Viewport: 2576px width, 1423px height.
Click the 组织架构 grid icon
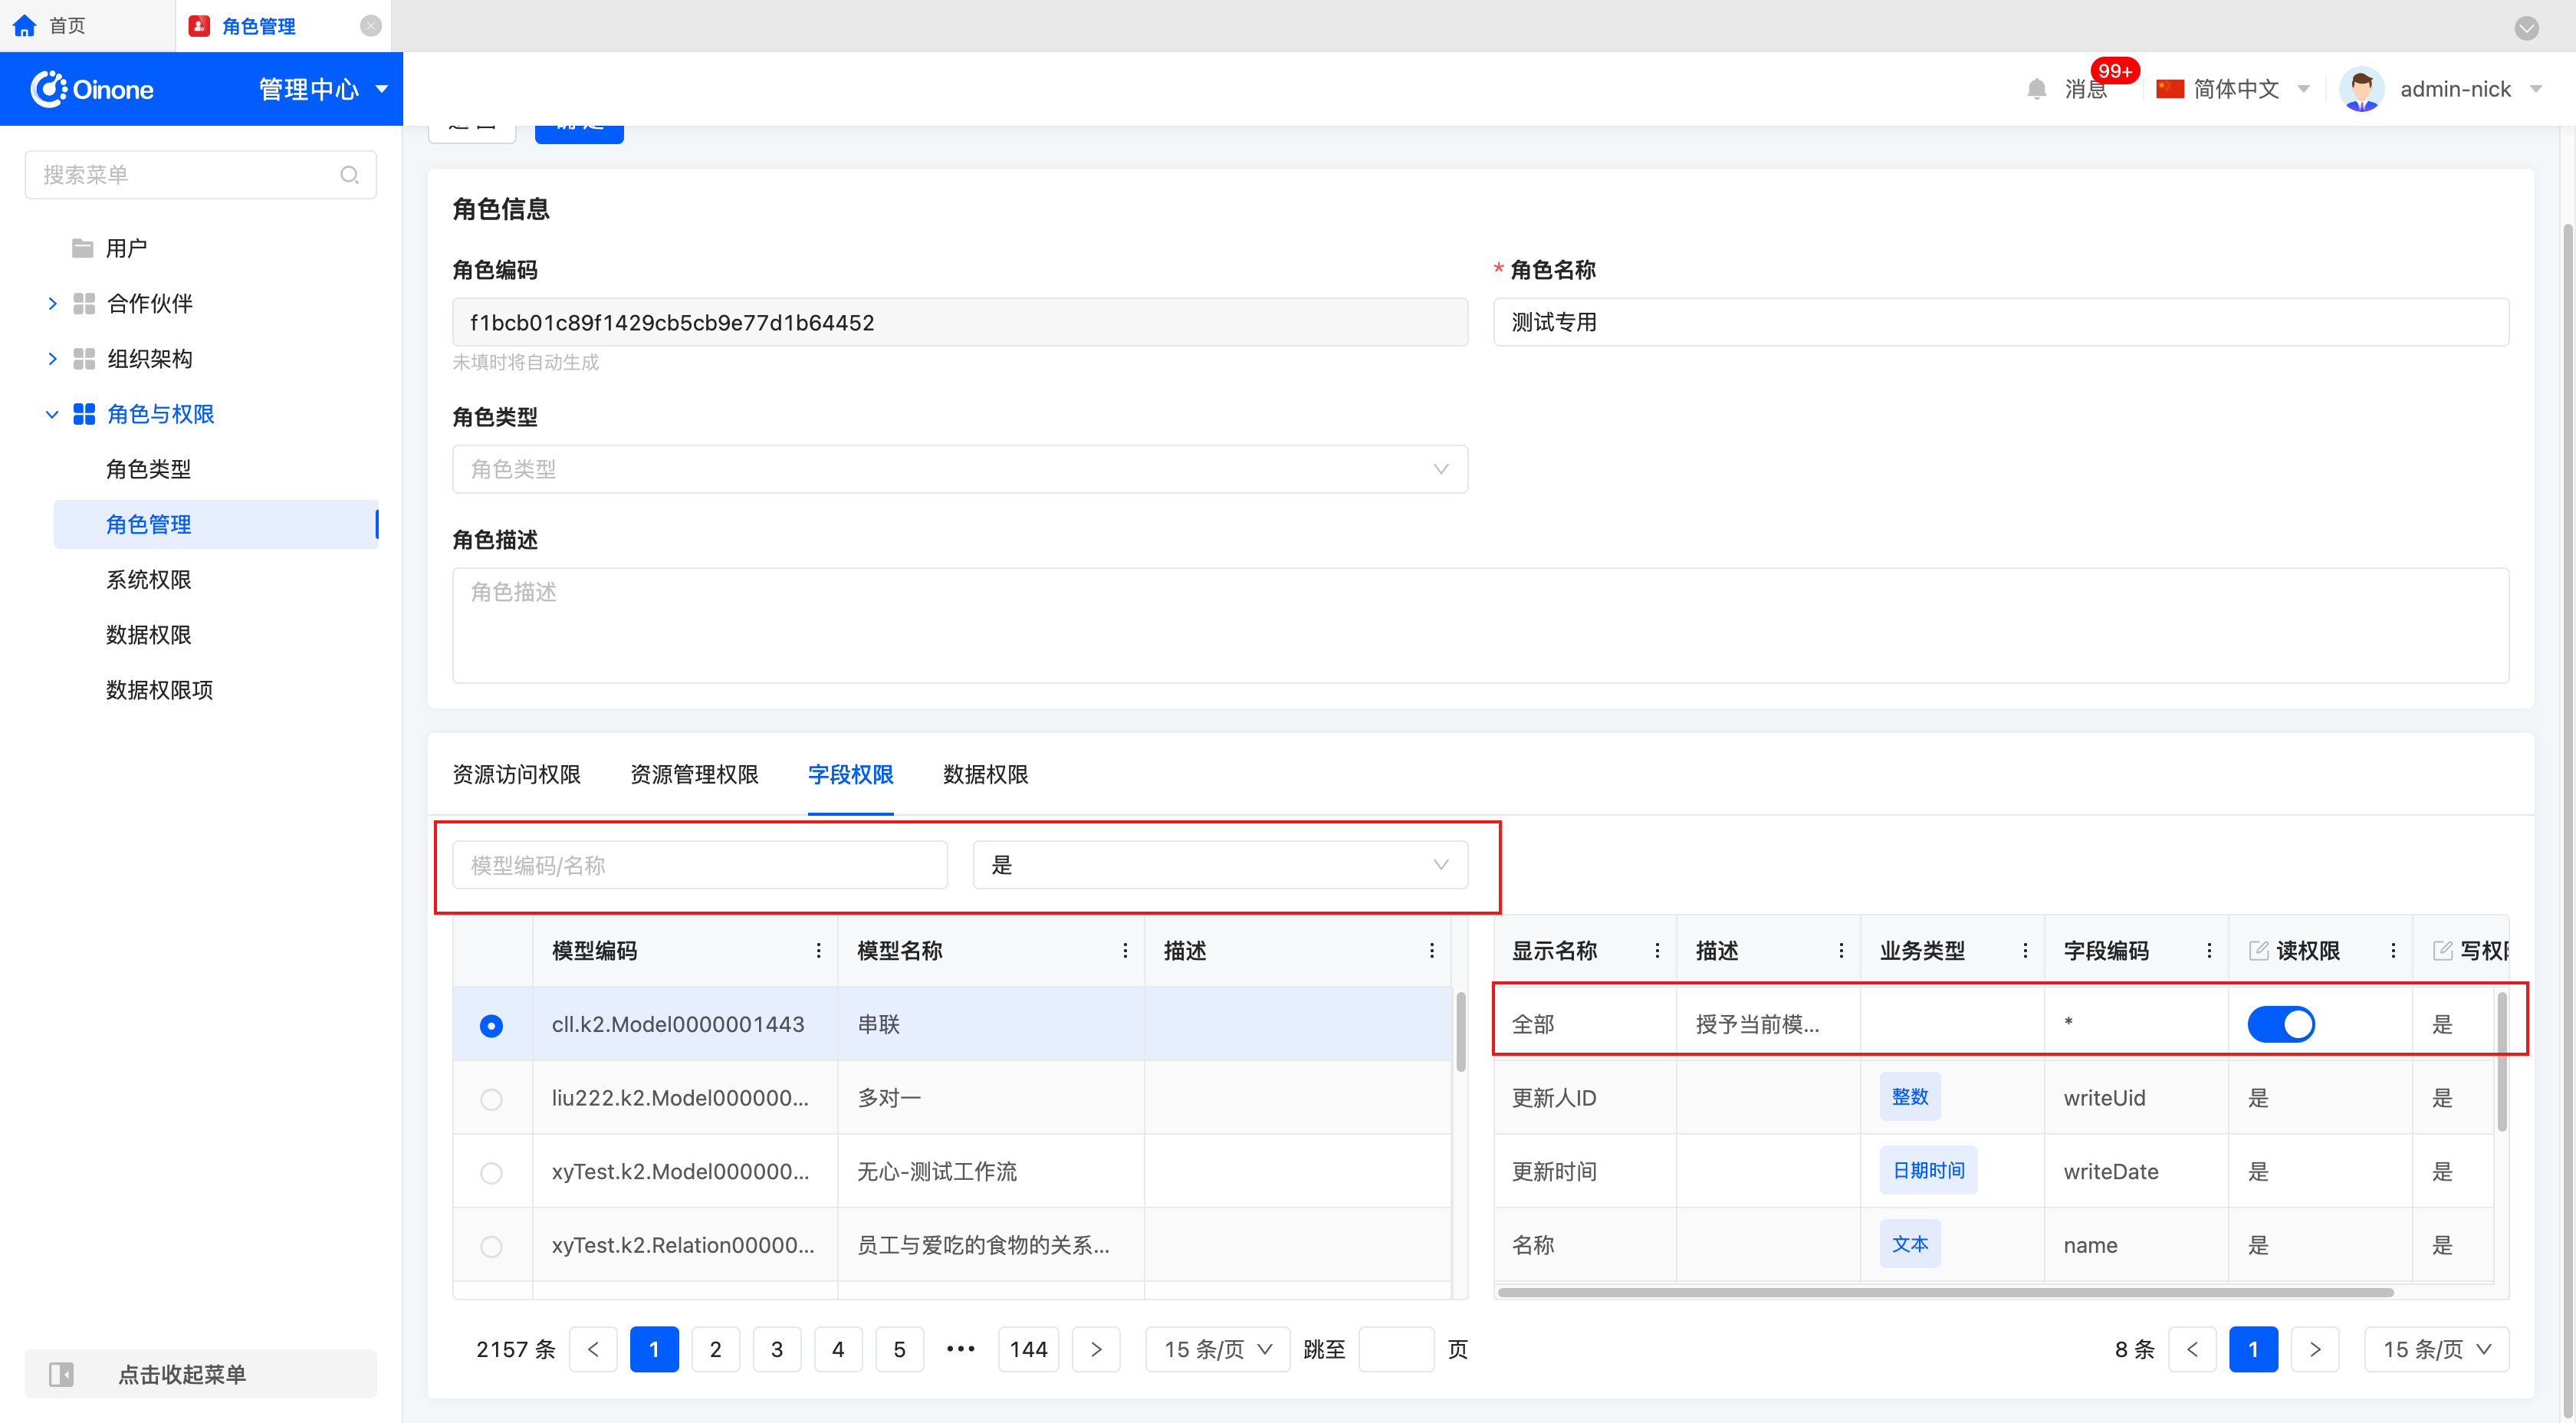click(x=84, y=358)
